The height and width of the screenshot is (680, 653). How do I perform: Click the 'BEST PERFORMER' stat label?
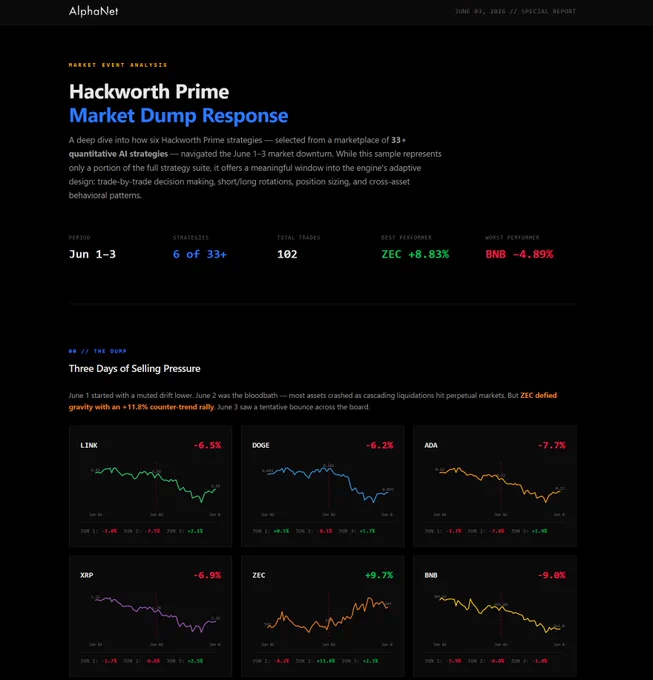pyautogui.click(x=406, y=238)
